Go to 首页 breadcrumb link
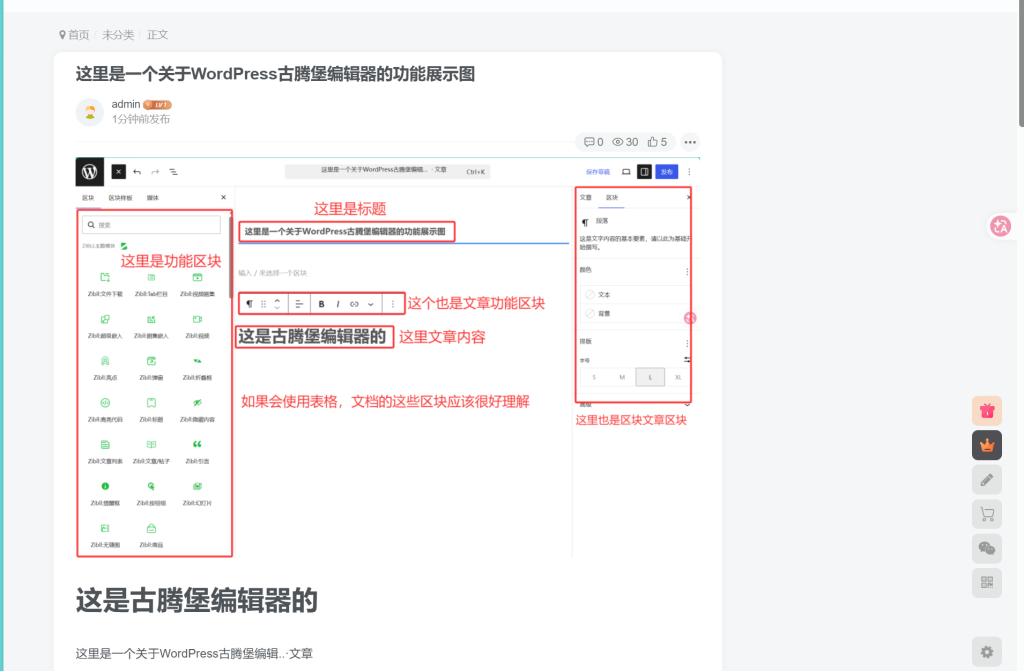1024x671 pixels. pos(74,35)
